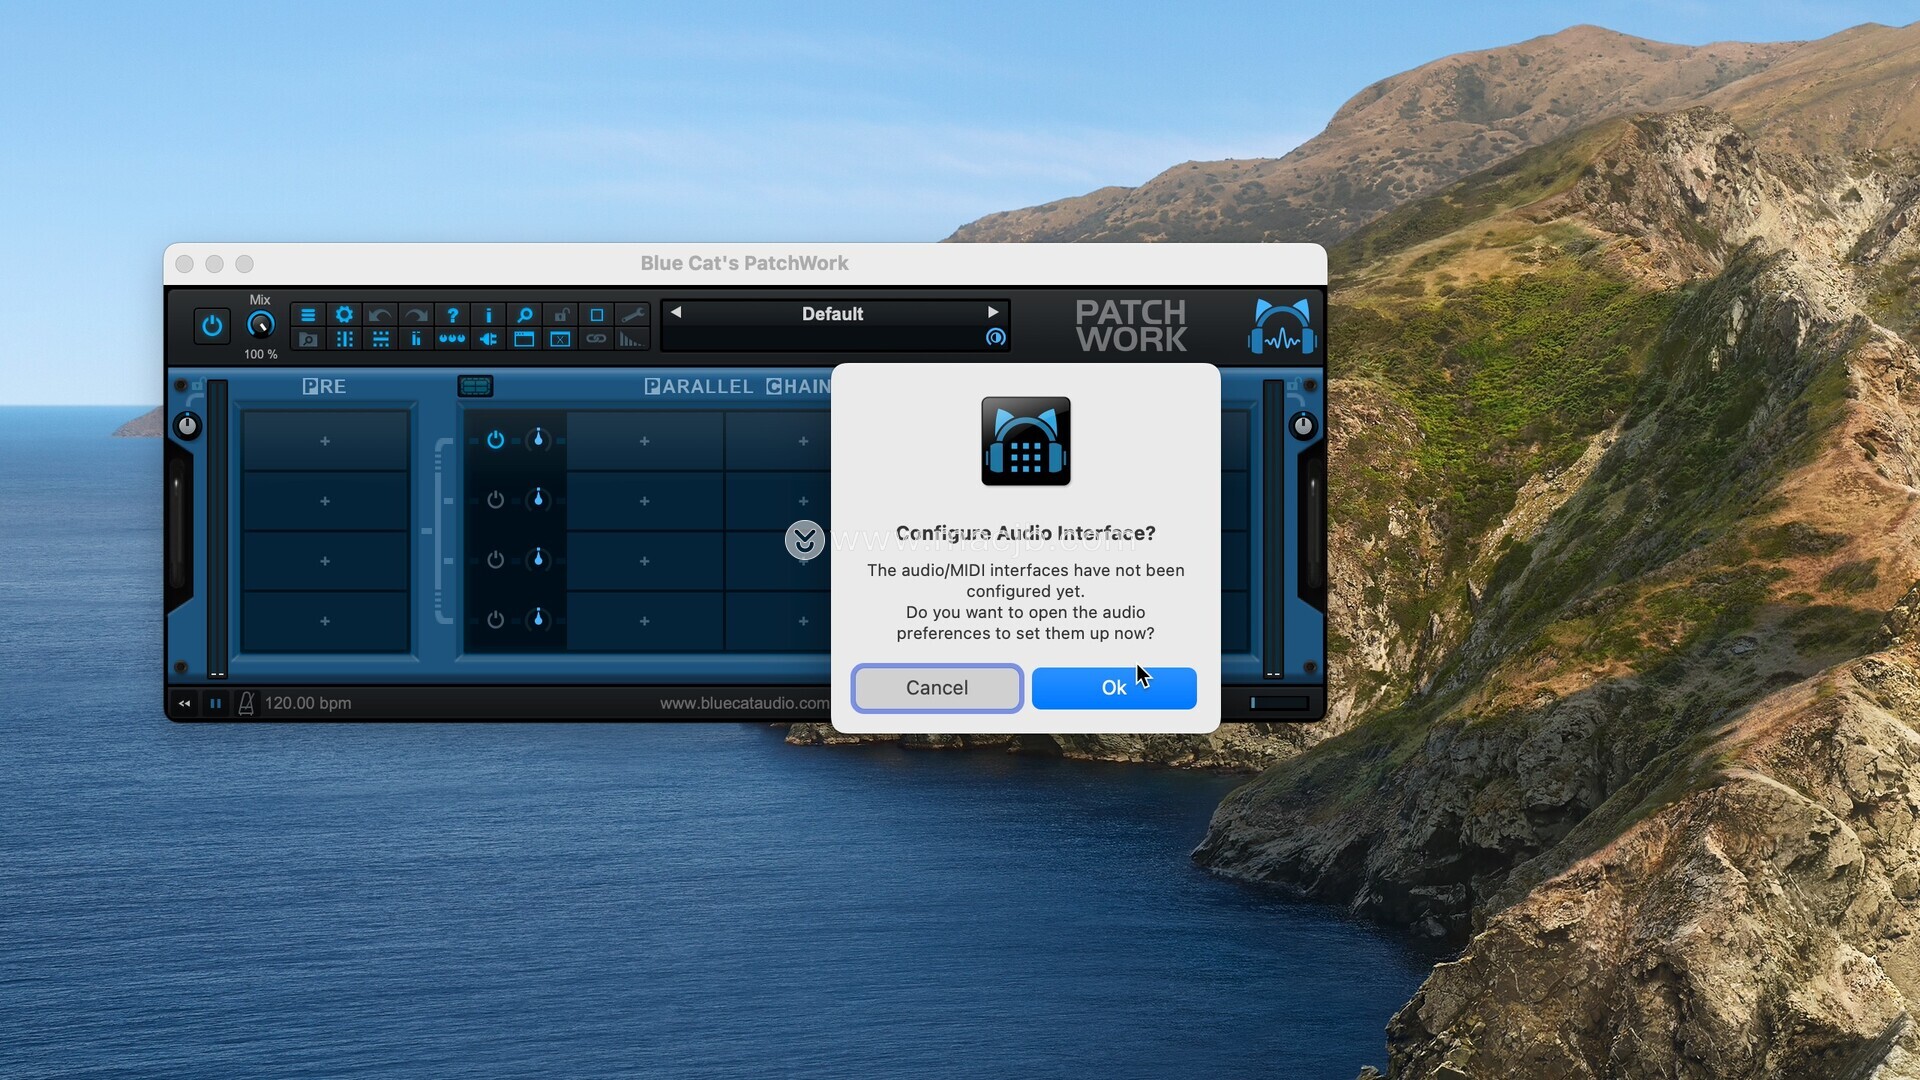Add plugin in second chain's first slot

[x=645, y=501]
